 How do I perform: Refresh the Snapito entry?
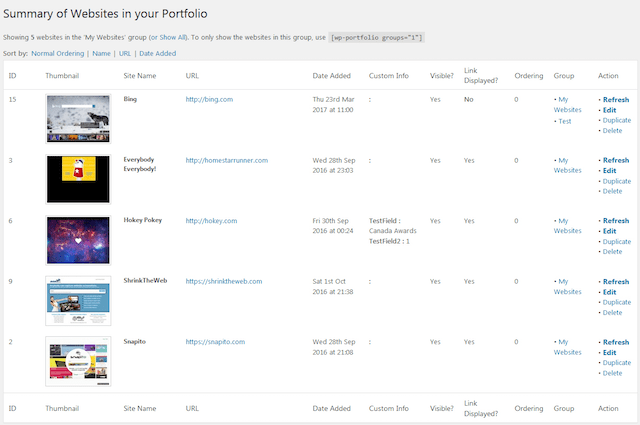pos(616,342)
